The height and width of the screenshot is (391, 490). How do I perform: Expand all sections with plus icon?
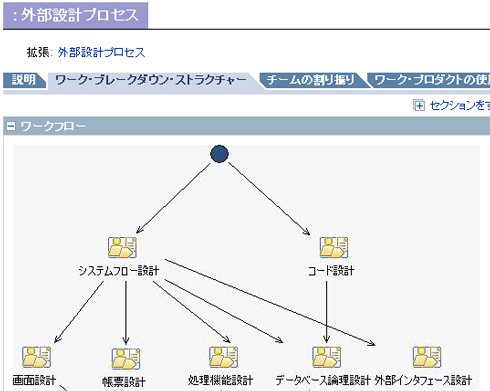coord(419,105)
